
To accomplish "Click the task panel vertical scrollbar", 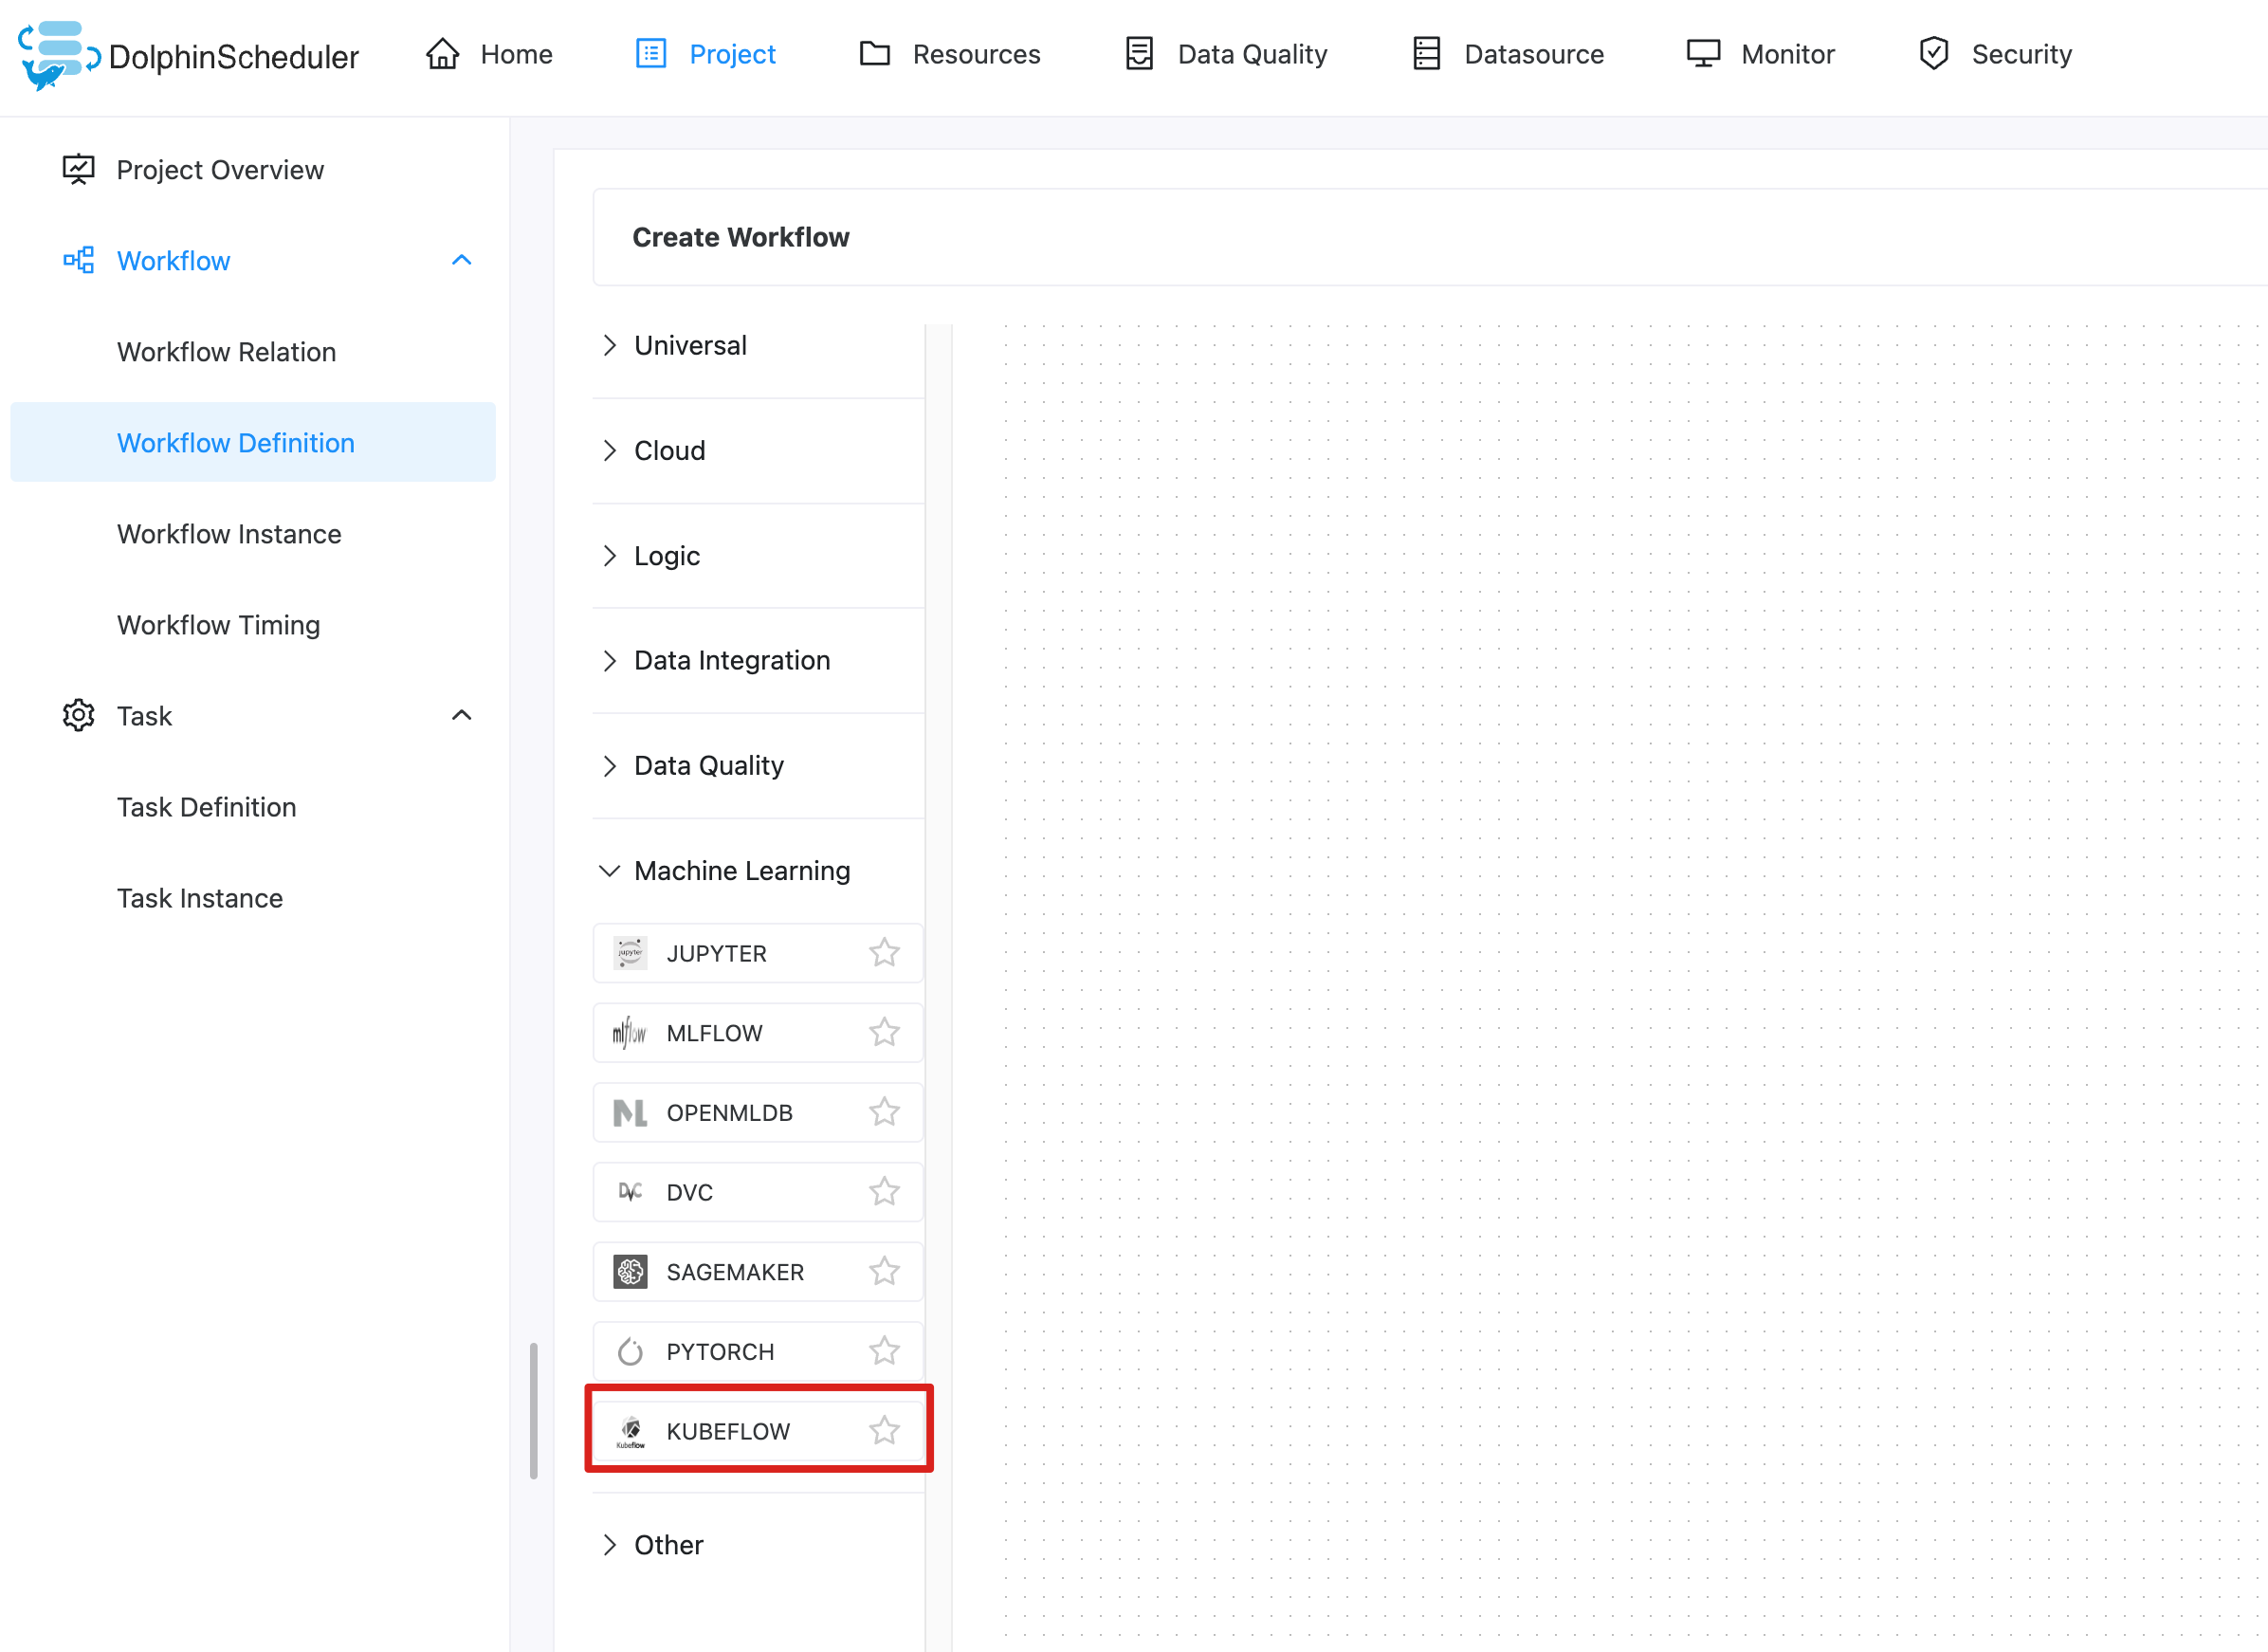I will tap(534, 1410).
